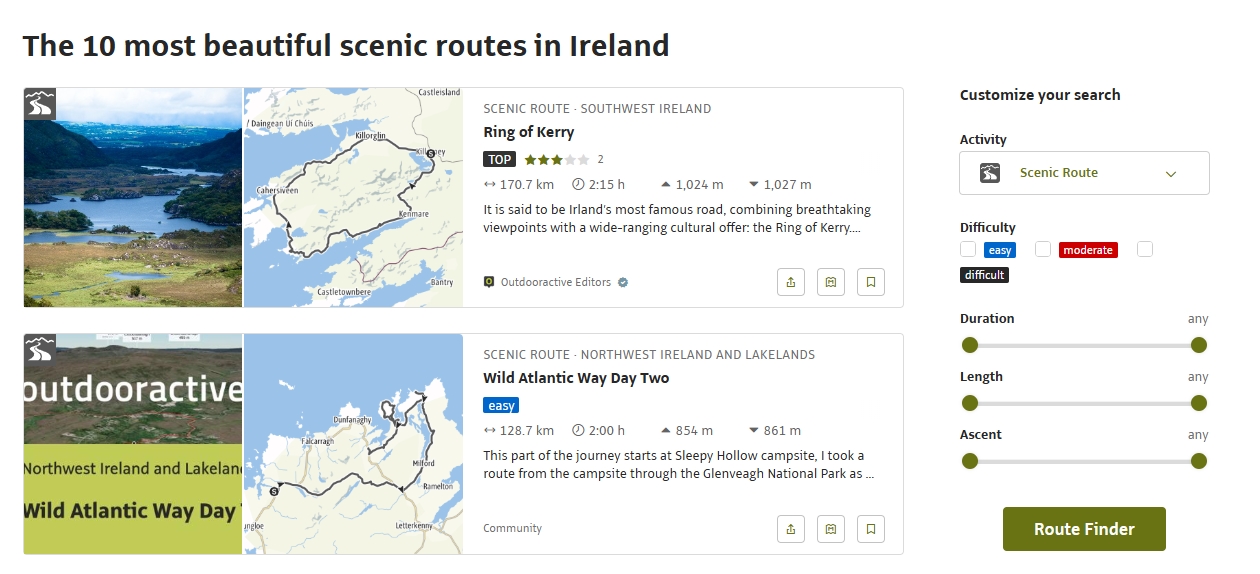The height and width of the screenshot is (574, 1260).
Task: Open the Ring of Kerry map thumbnail
Action: (353, 197)
